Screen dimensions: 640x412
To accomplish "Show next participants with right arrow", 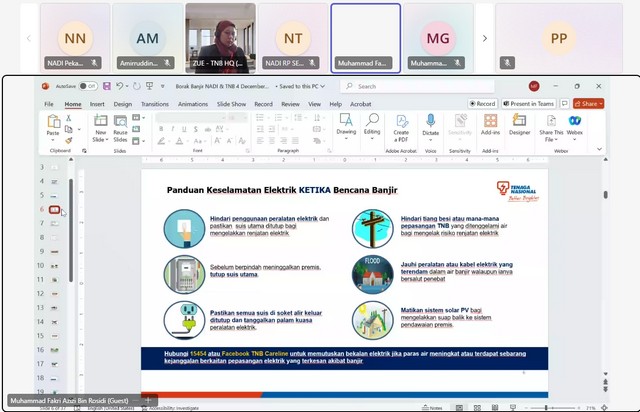I will pos(485,38).
